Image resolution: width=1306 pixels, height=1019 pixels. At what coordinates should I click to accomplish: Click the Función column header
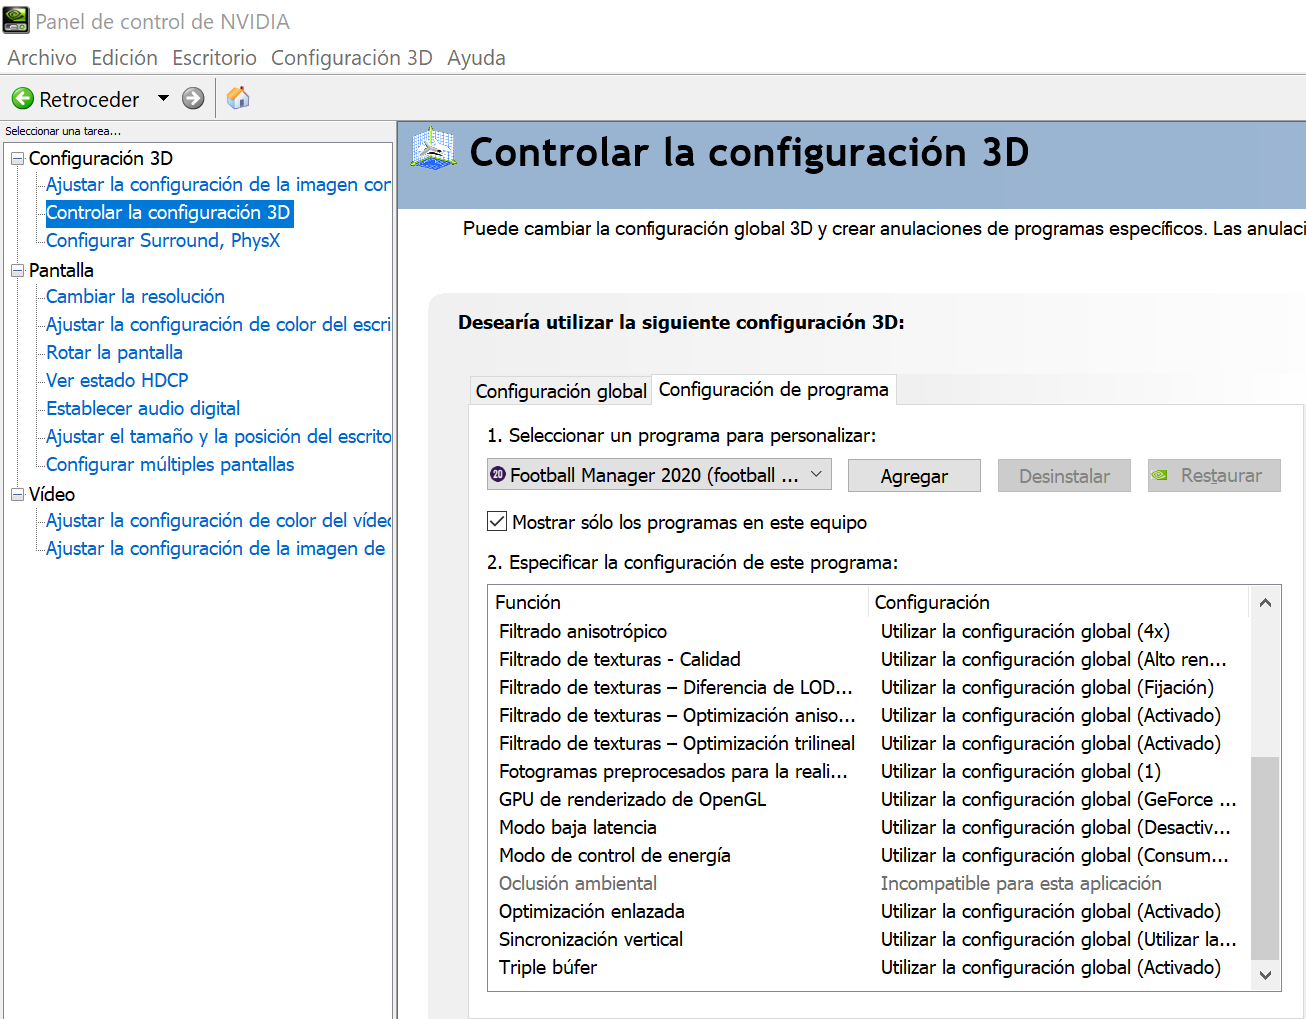click(x=679, y=602)
